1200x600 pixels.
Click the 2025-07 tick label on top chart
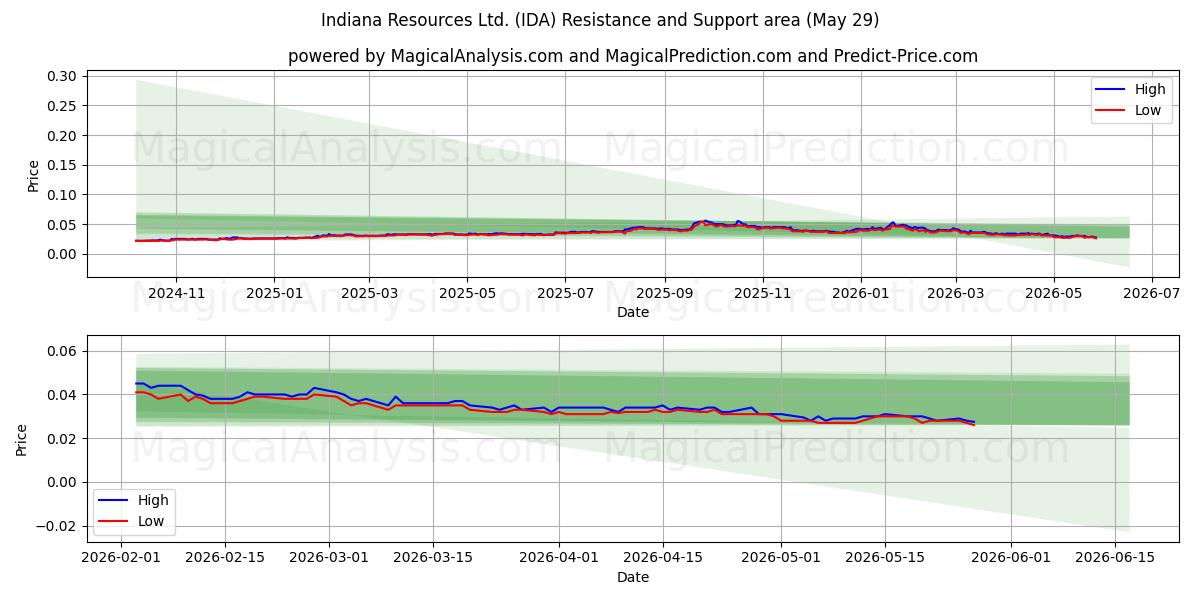pyautogui.click(x=565, y=294)
